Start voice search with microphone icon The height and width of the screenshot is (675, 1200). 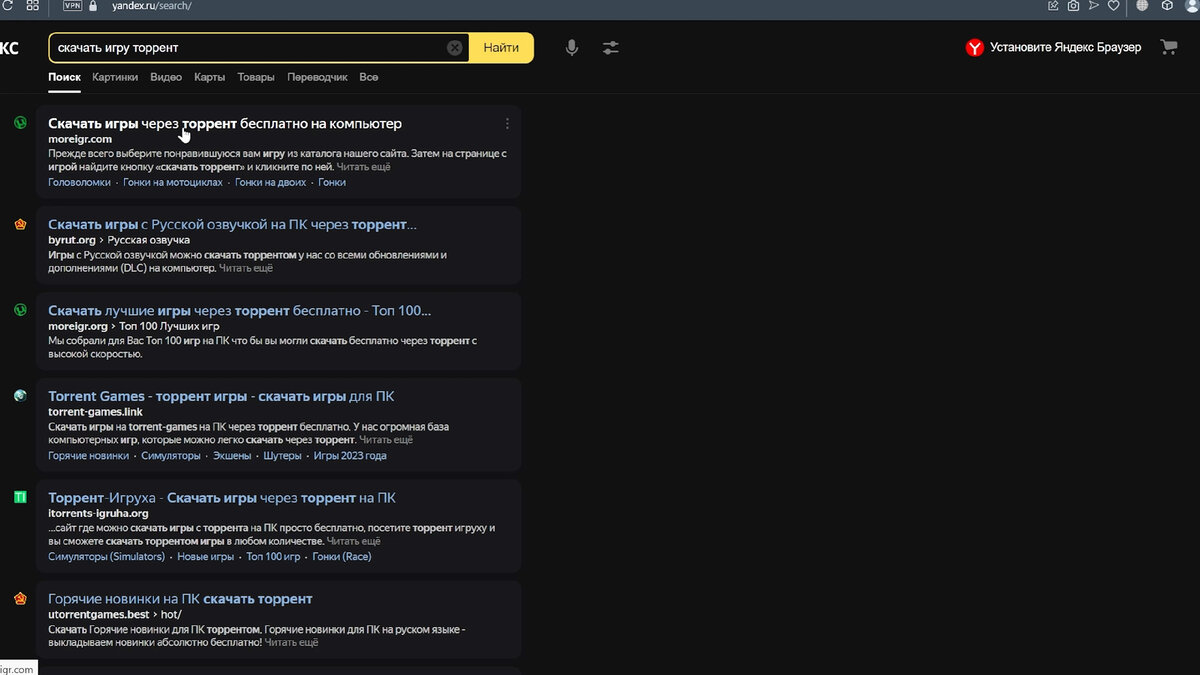[571, 47]
